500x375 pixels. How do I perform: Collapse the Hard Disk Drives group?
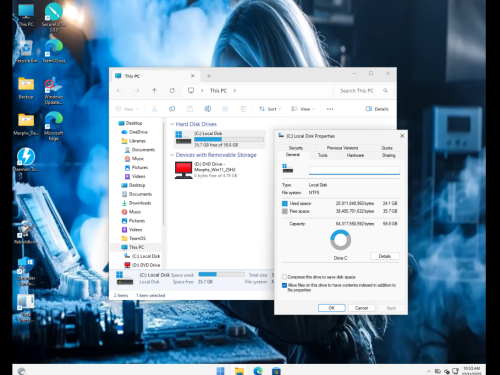[172, 124]
